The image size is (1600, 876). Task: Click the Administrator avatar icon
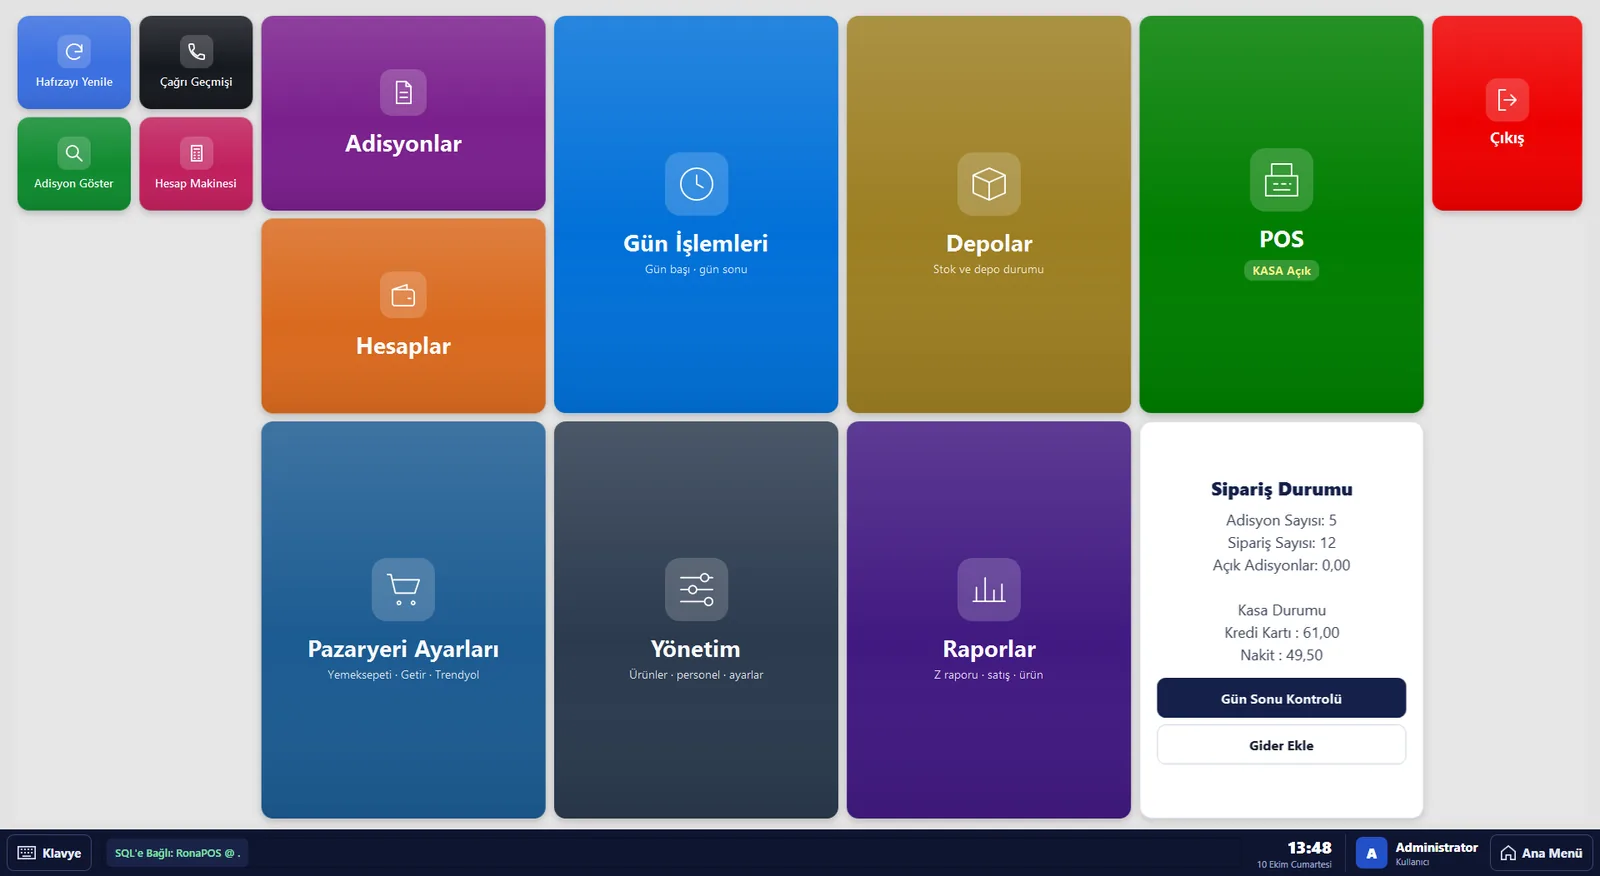tap(1371, 853)
